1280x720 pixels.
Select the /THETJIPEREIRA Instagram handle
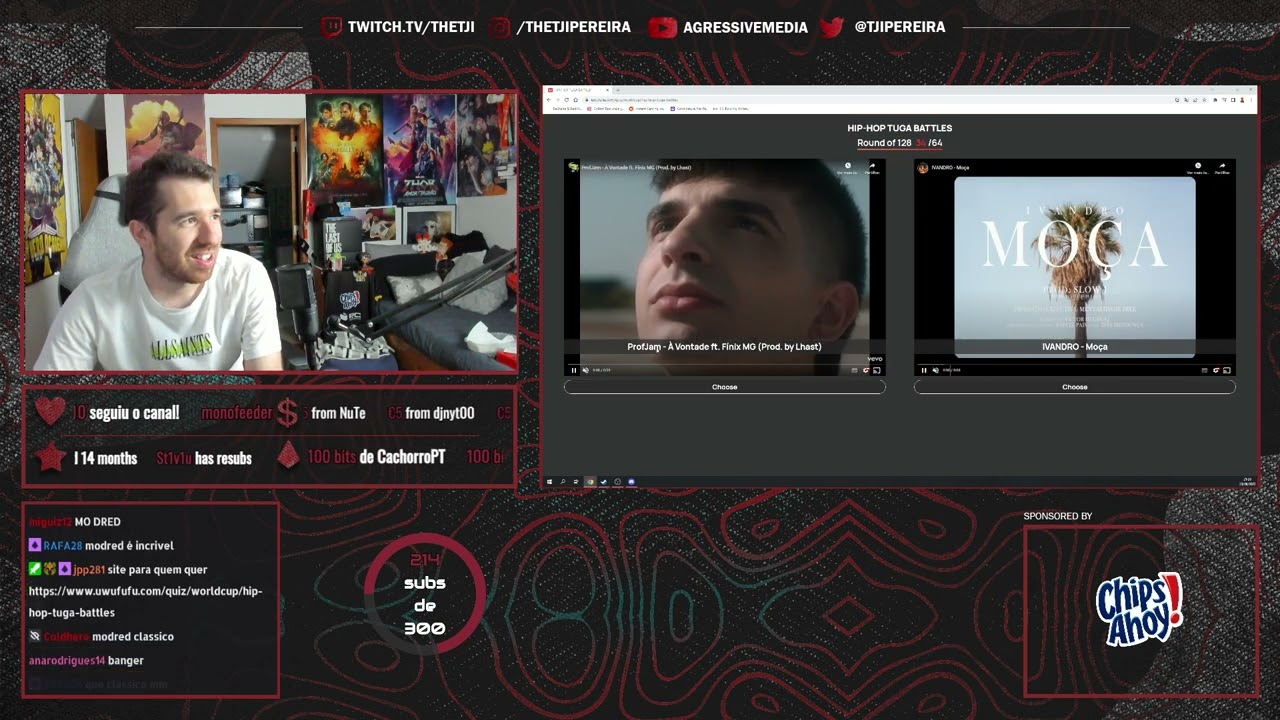click(574, 27)
